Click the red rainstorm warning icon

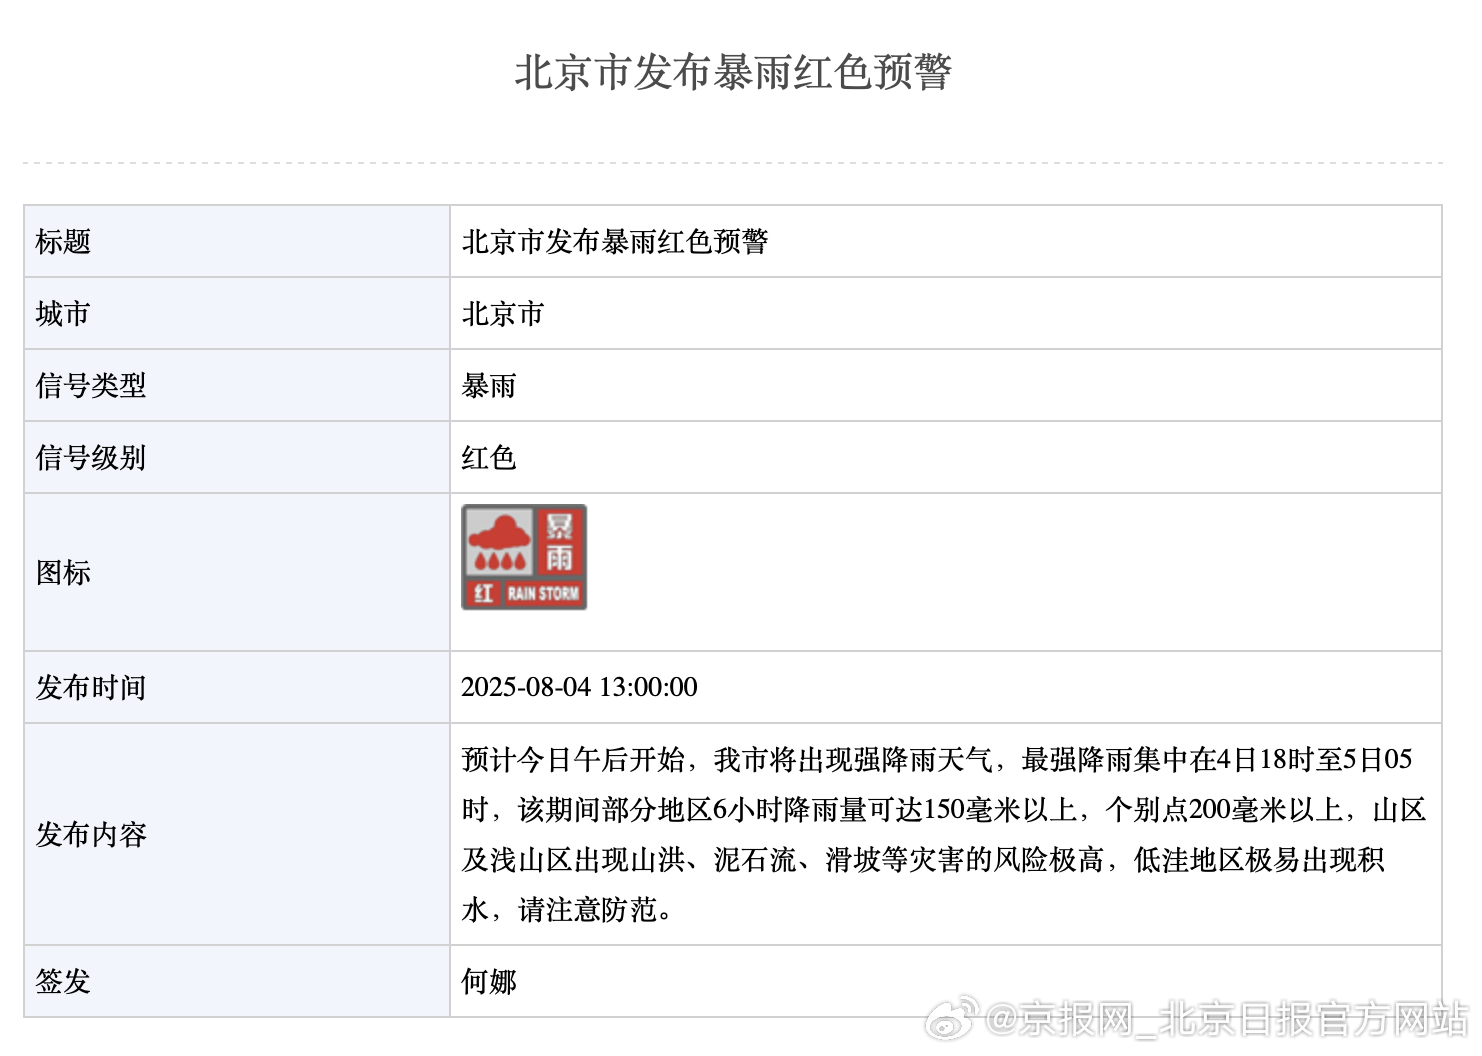point(524,557)
